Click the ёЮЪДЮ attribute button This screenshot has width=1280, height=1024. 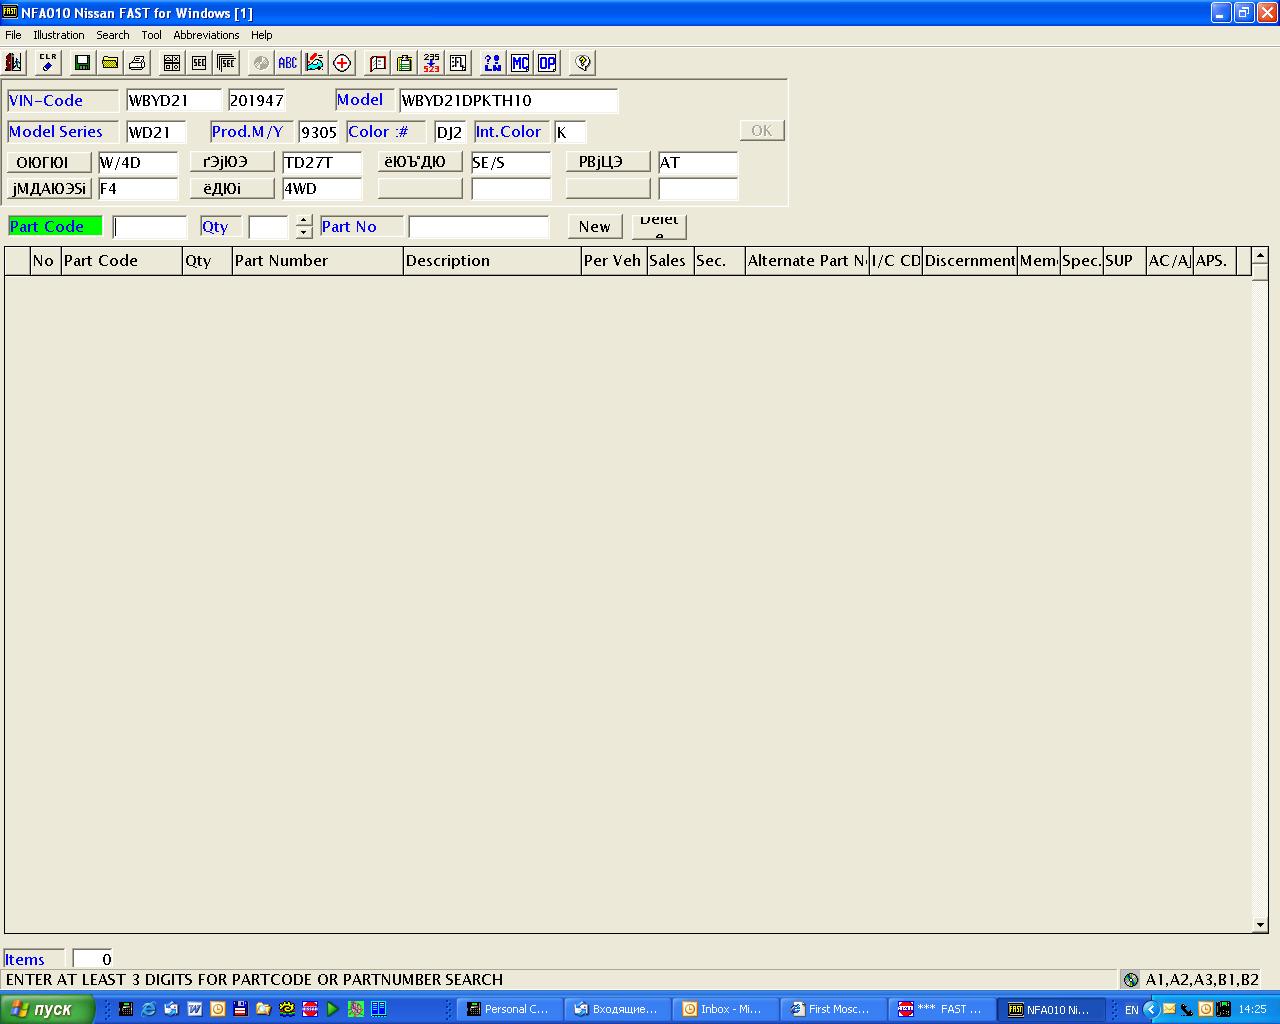point(420,162)
